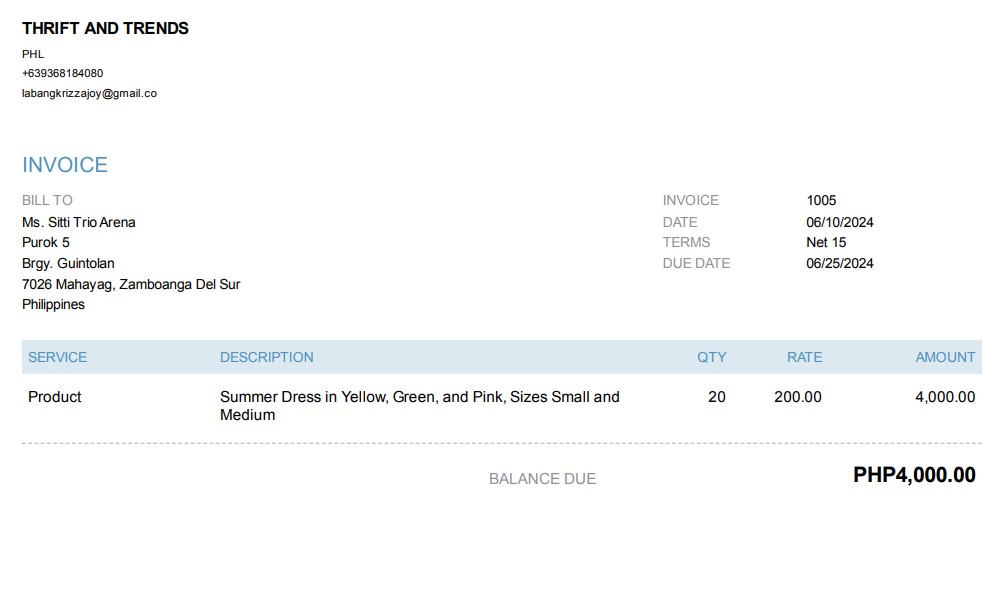Click the 7026 Mahayag, Zamboanga Del Sur line
The height and width of the screenshot is (610, 1007).
pyautogui.click(x=131, y=284)
